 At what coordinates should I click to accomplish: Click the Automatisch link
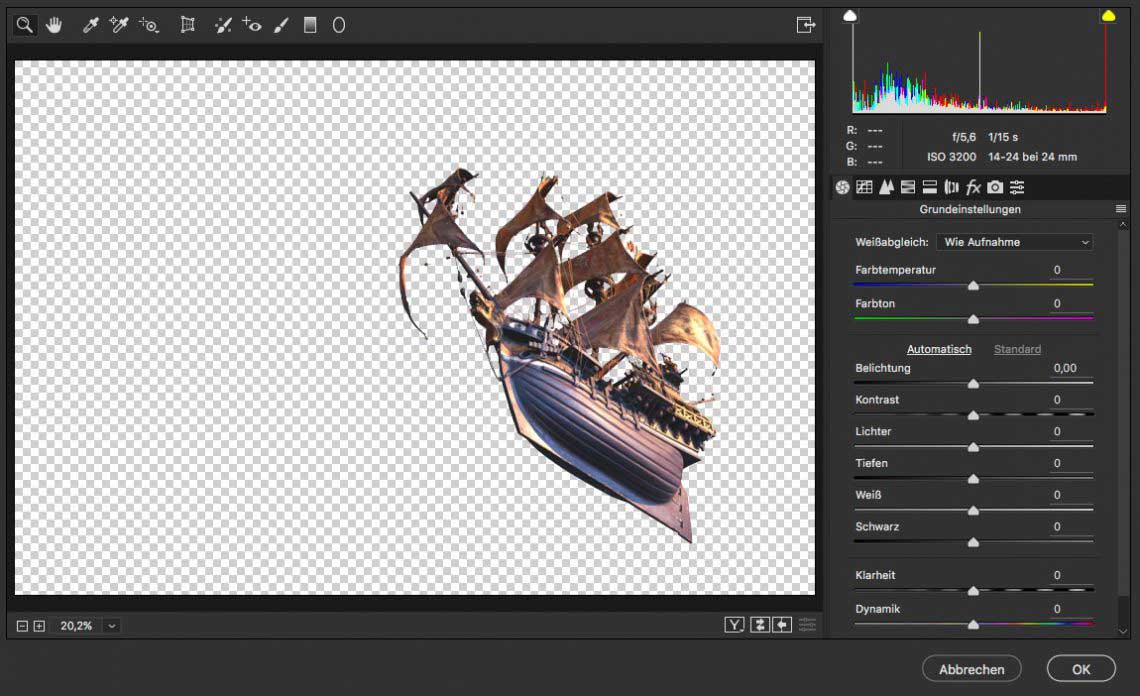click(939, 349)
